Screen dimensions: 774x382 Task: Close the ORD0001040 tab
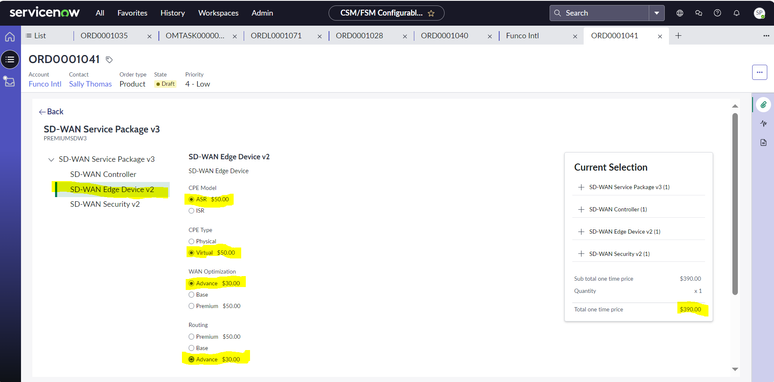click(490, 36)
